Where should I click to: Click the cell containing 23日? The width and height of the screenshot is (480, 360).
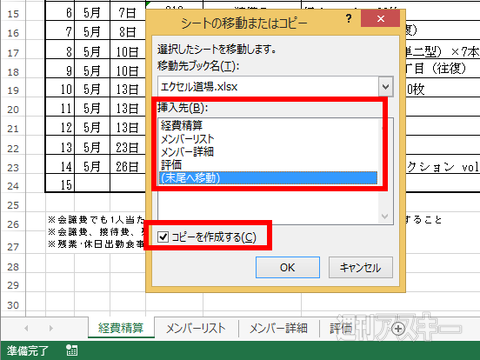tap(128, 147)
